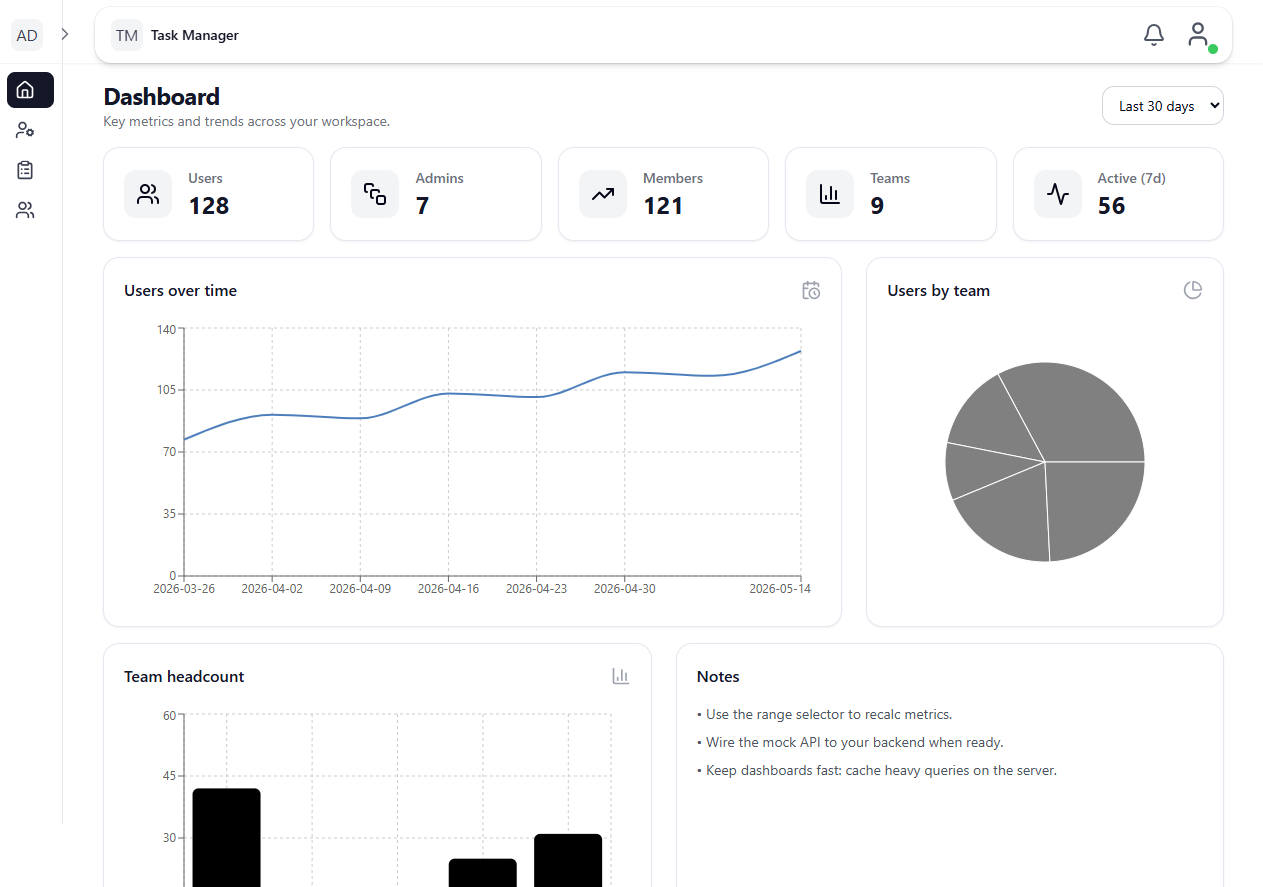Screen dimensions: 1263x887
Task: Click the Dashboard heading
Action: coord(162,97)
